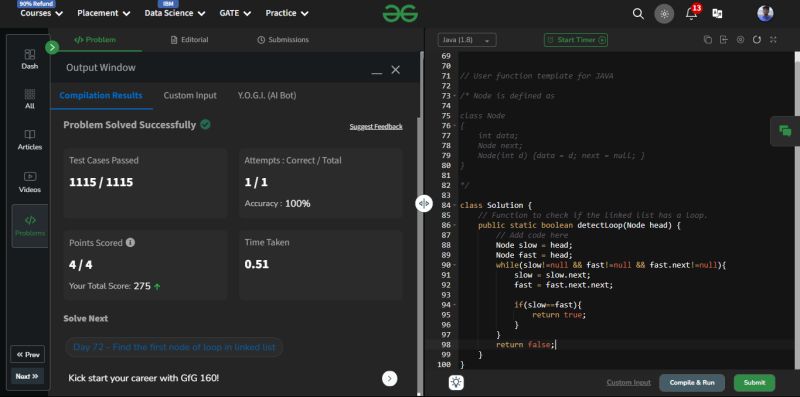Click the Custom Input link below editor
Image resolution: width=800 pixels, height=397 pixels.
629,383
